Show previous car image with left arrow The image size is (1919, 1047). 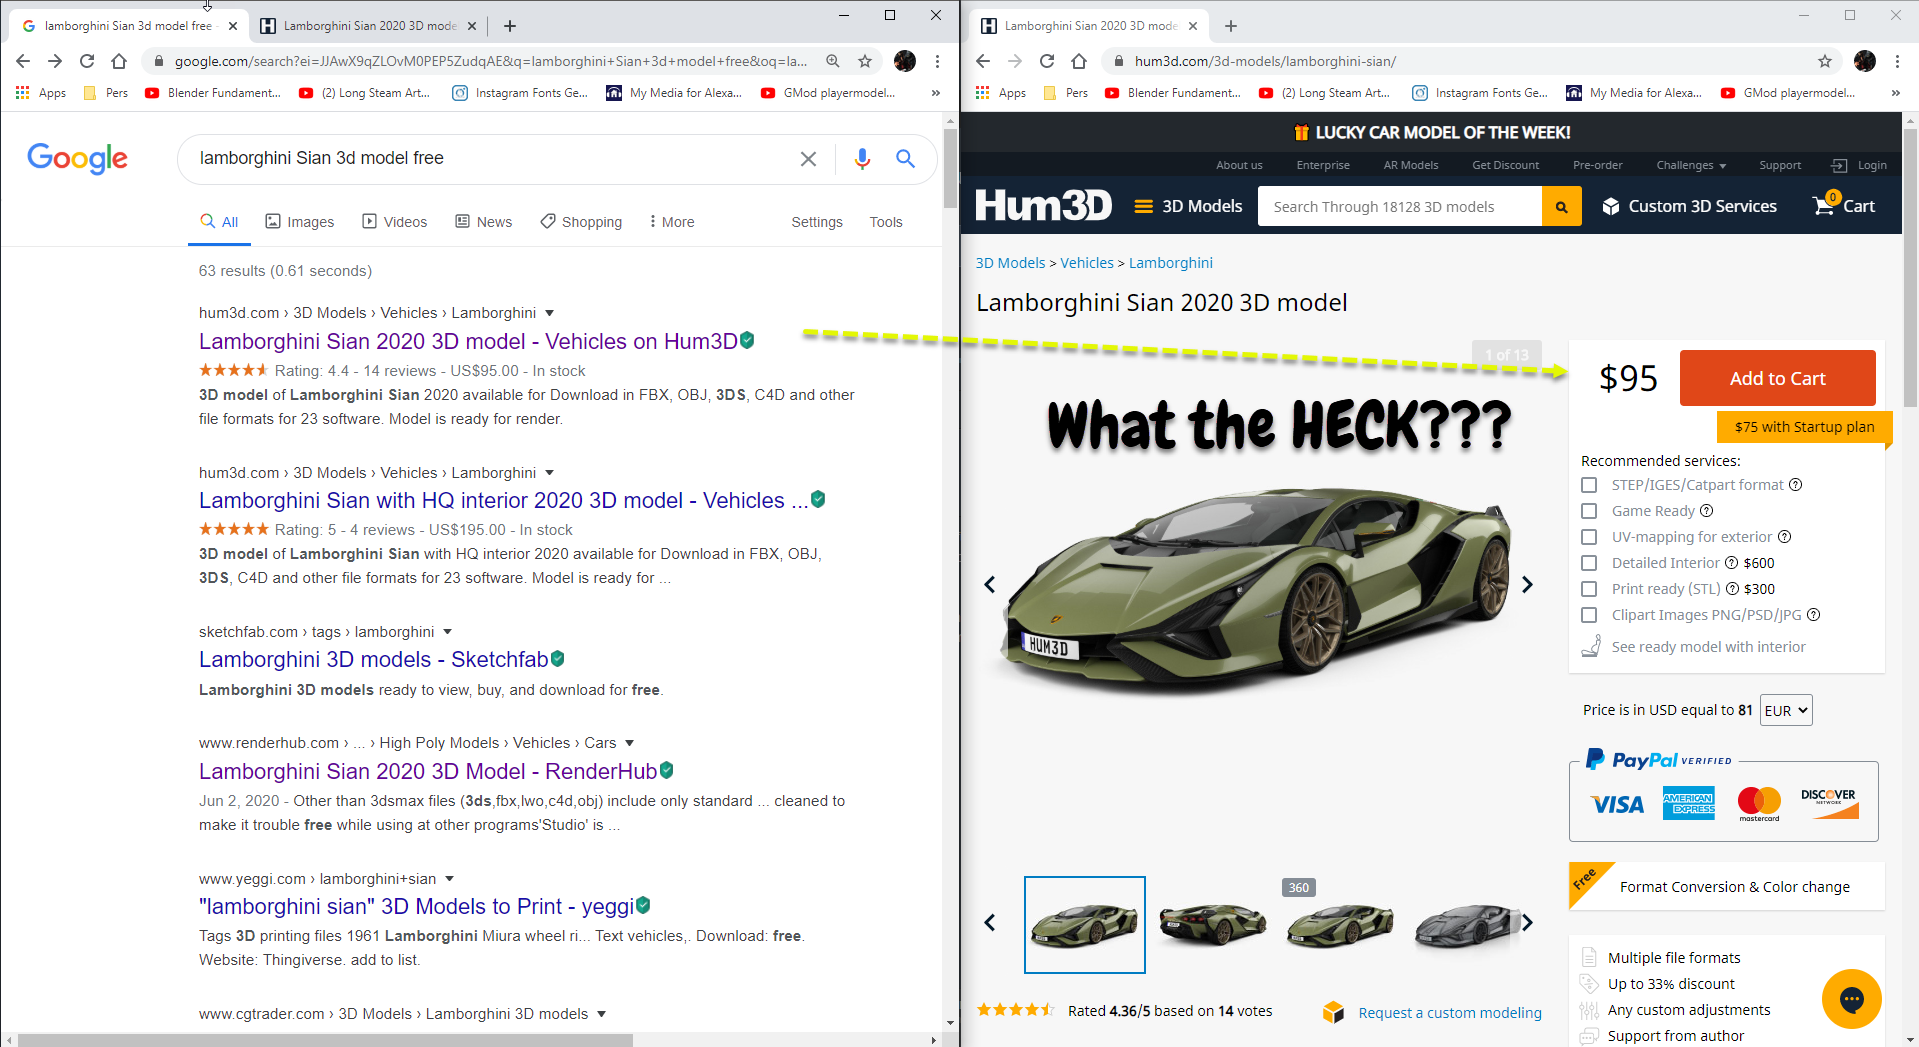tap(990, 584)
